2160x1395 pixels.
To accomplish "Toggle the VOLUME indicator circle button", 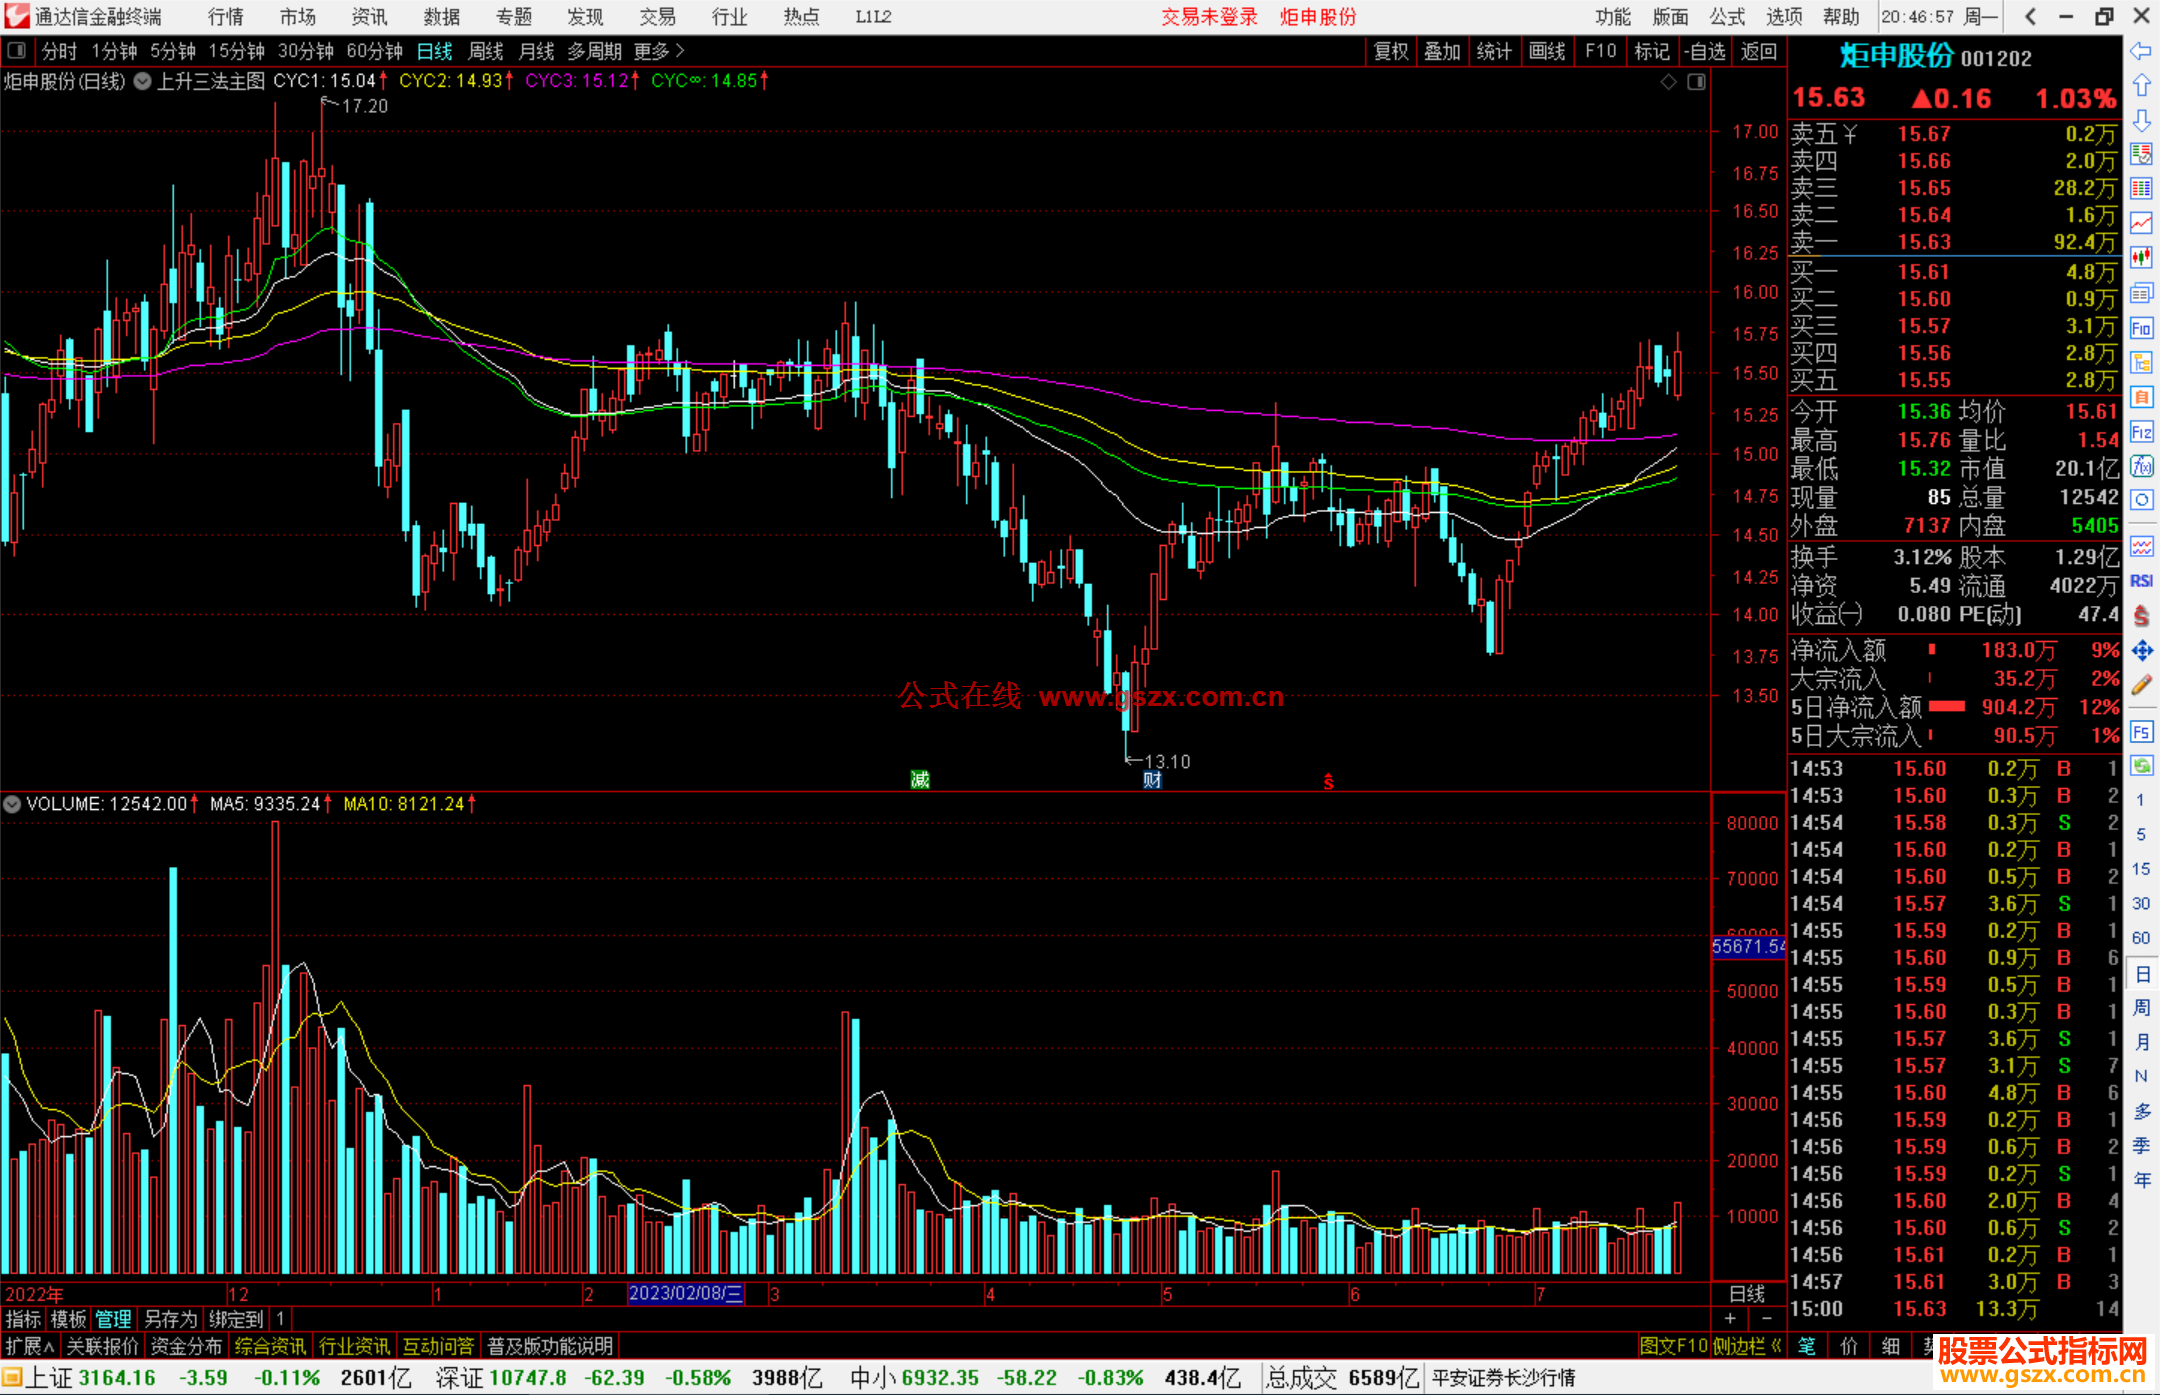I will point(12,804).
